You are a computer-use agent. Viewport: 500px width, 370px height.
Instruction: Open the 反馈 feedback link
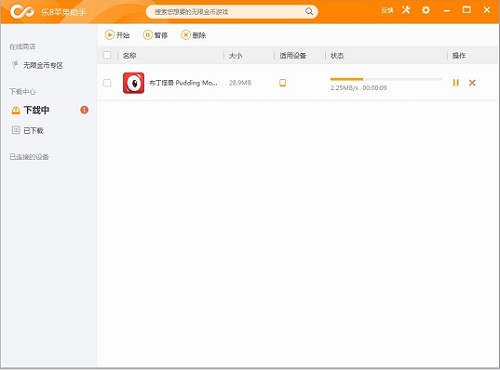pyautogui.click(x=387, y=11)
